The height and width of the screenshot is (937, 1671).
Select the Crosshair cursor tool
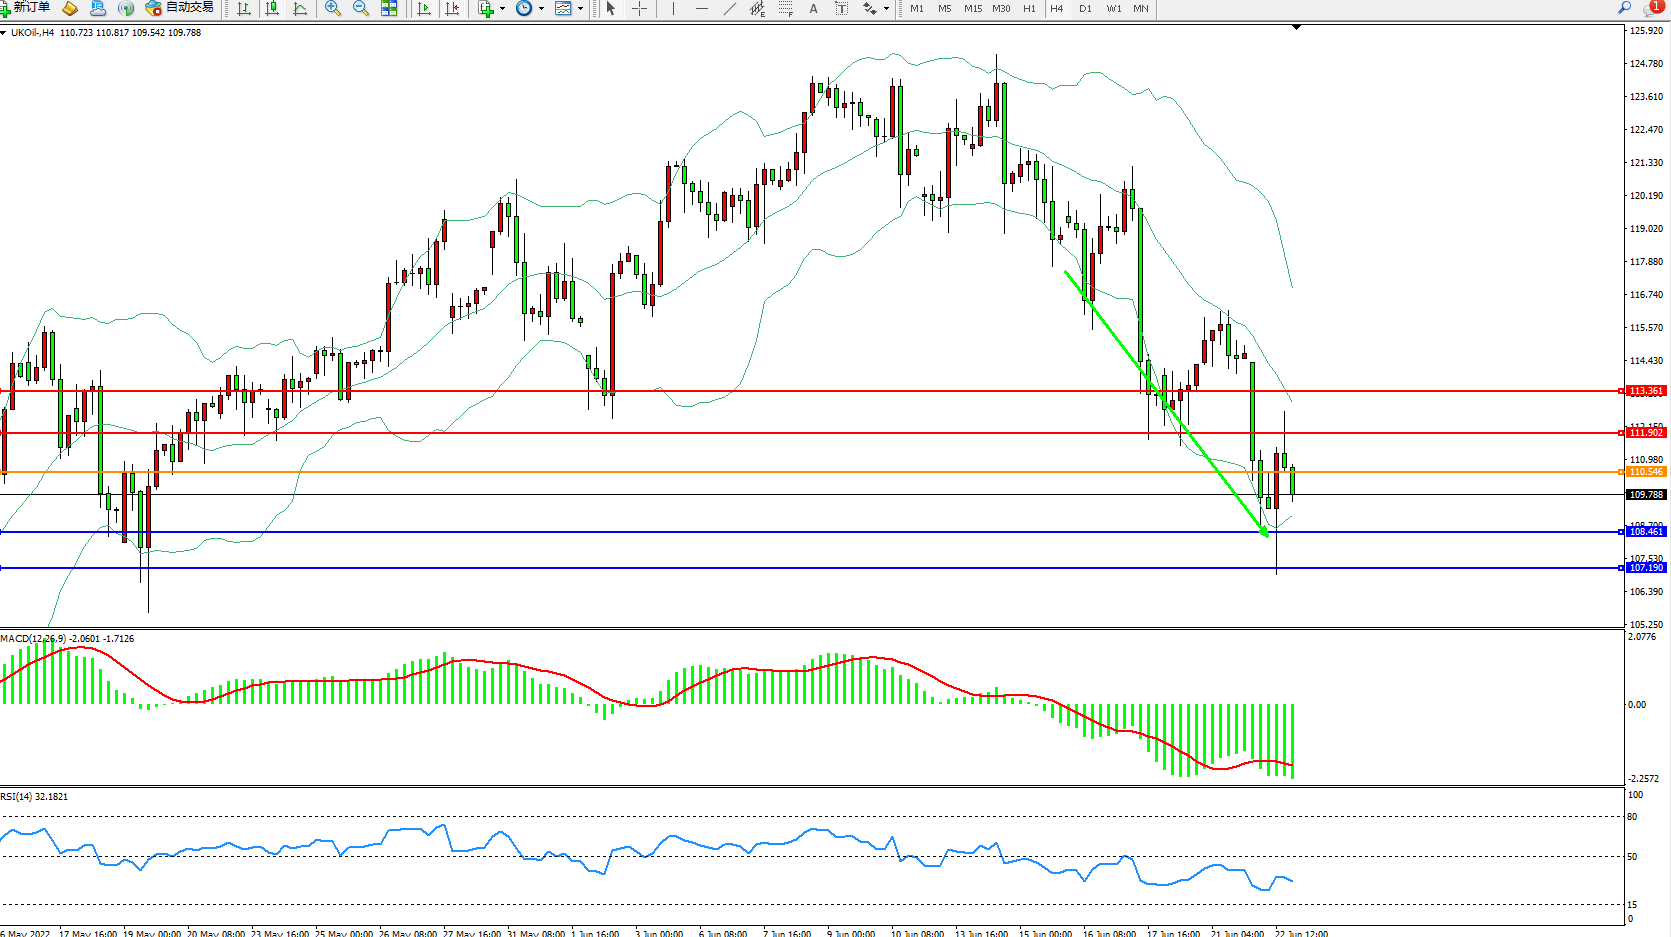coord(639,8)
